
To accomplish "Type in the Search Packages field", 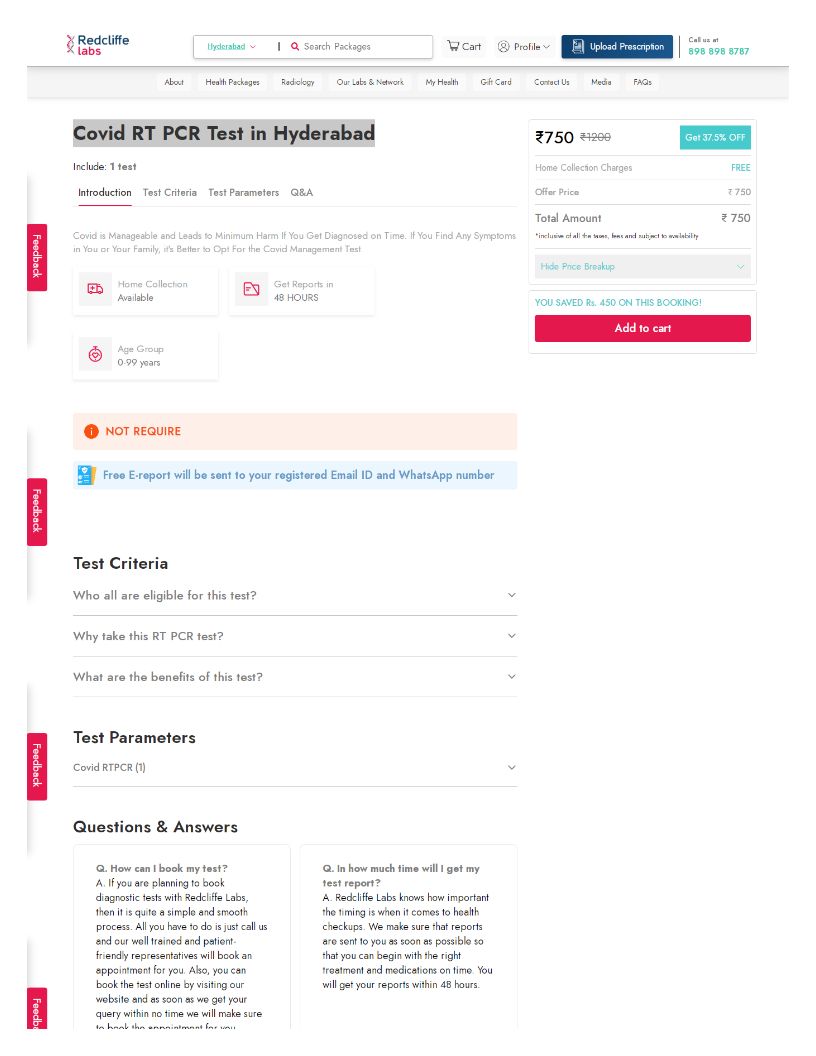I will pyautogui.click(x=363, y=47).
